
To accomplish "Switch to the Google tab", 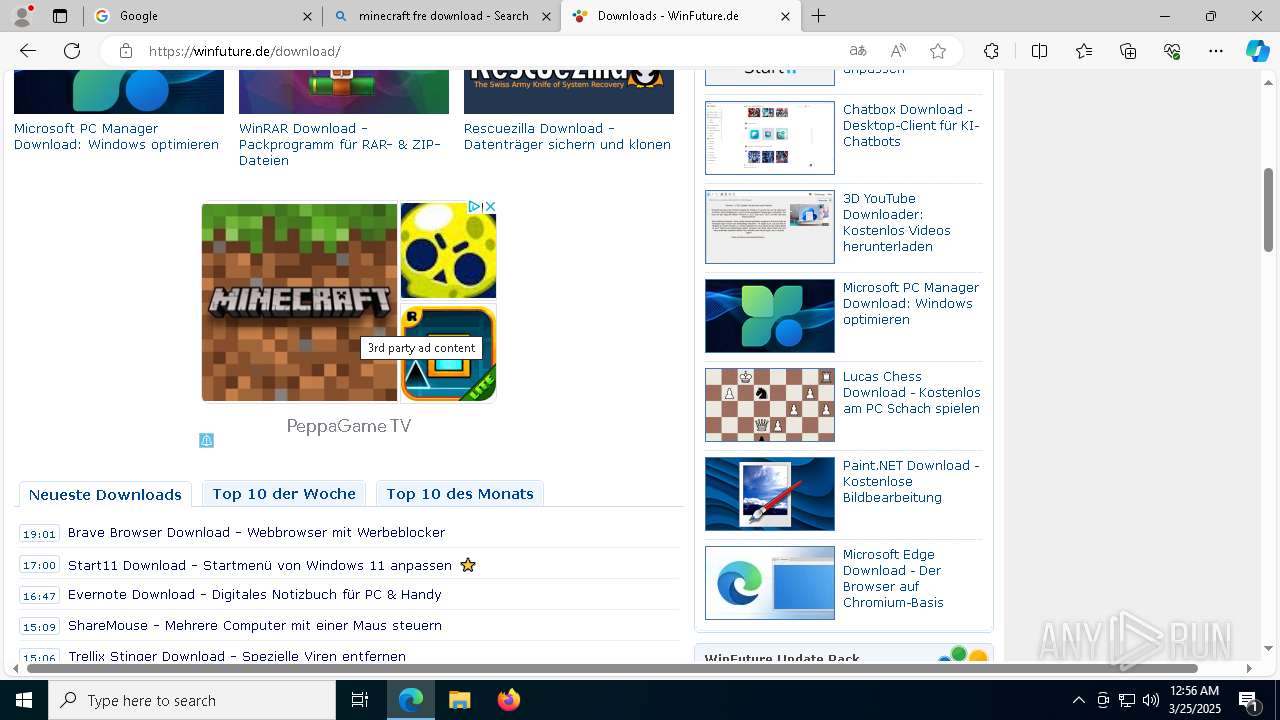I will (x=203, y=16).
